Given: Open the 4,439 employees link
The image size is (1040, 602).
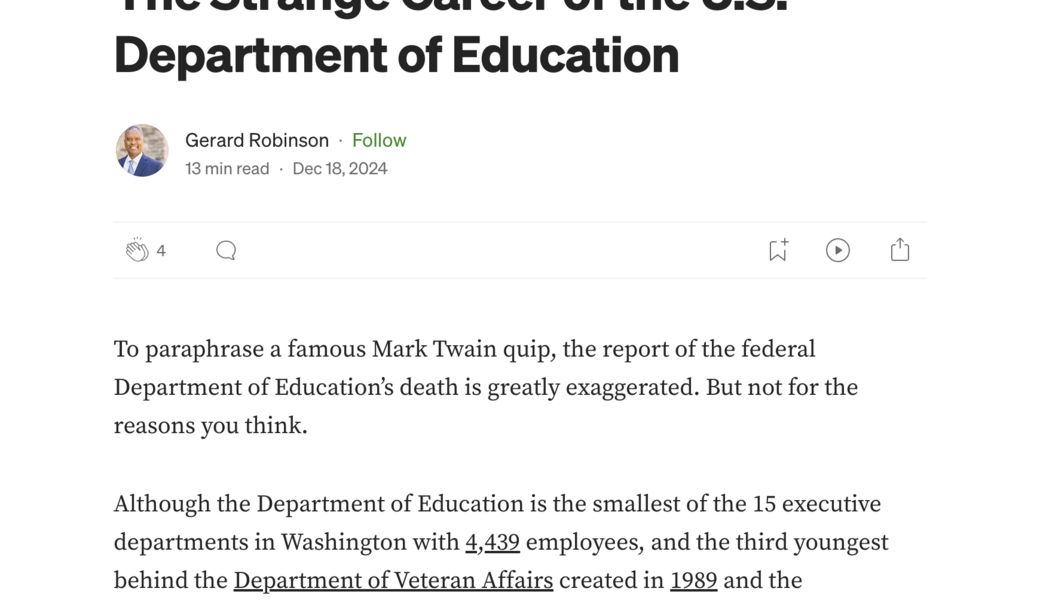Looking at the screenshot, I should [492, 543].
